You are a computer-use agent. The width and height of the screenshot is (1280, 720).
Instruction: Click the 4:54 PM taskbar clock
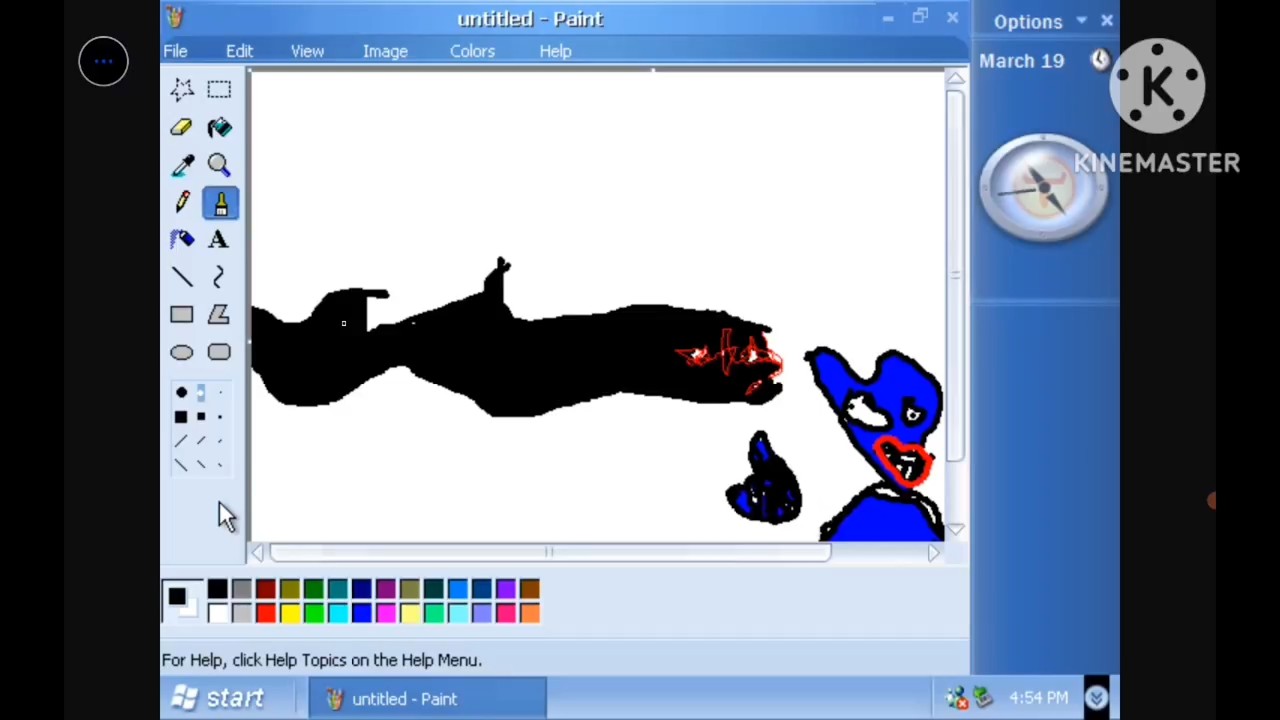point(1038,698)
